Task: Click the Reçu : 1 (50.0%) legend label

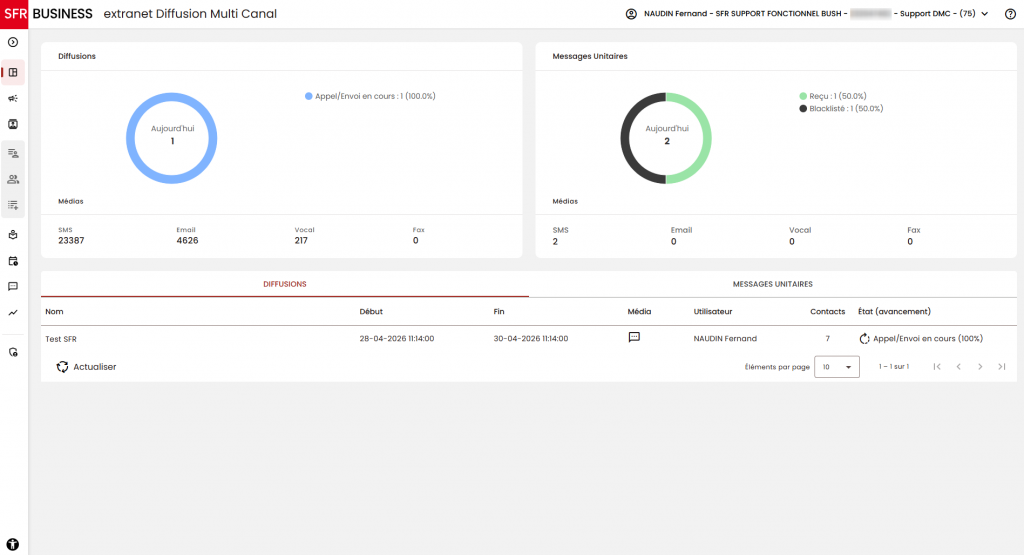Action: 838,96
